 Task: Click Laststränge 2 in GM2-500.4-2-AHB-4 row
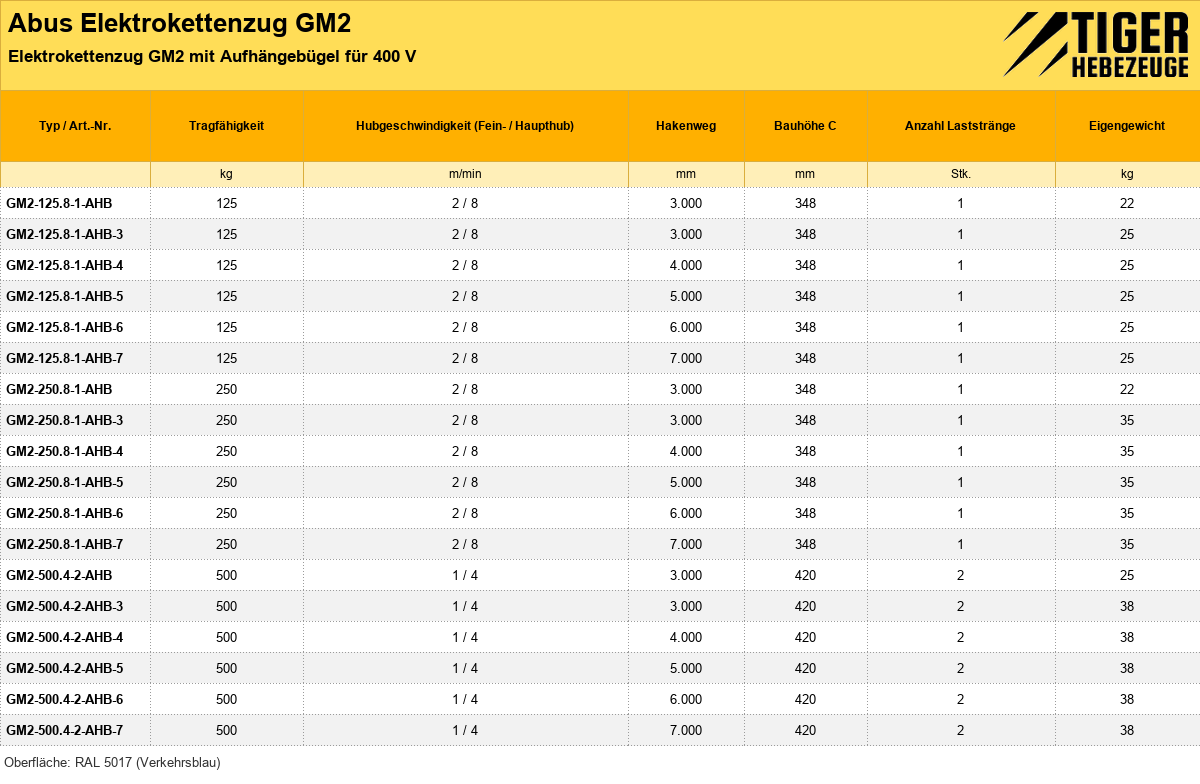pos(960,637)
